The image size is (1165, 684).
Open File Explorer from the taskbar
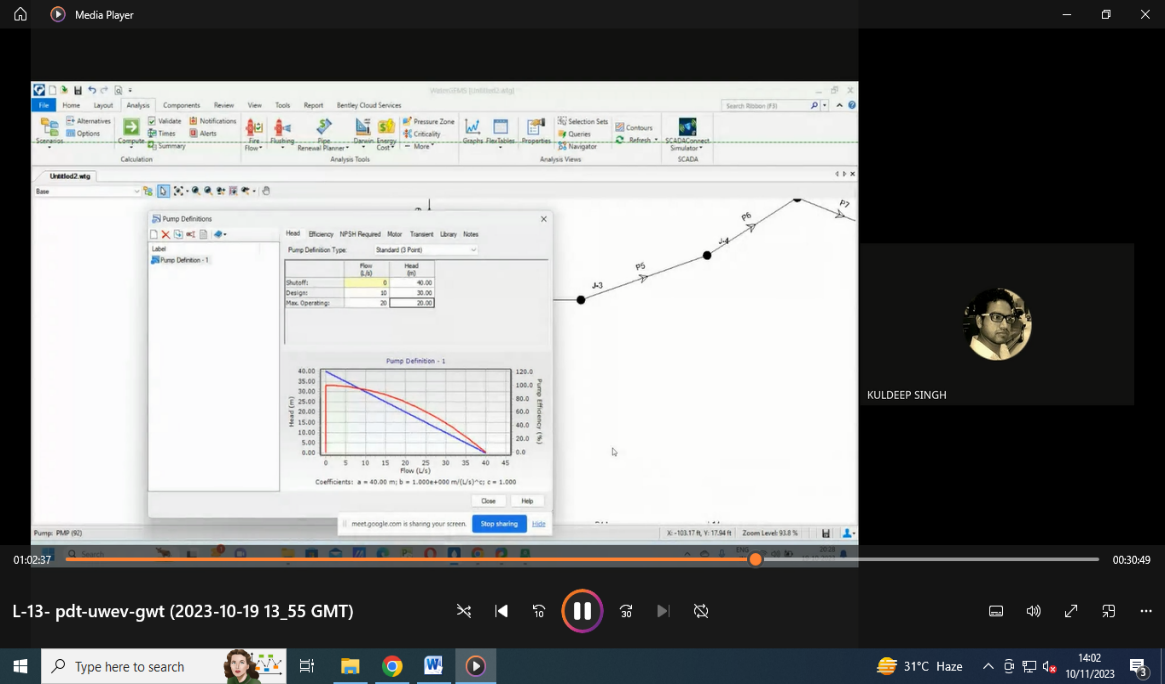tap(350, 666)
